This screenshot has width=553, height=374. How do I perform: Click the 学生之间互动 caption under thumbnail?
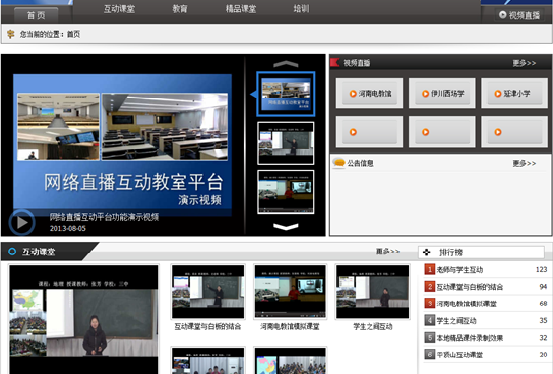coord(373,327)
